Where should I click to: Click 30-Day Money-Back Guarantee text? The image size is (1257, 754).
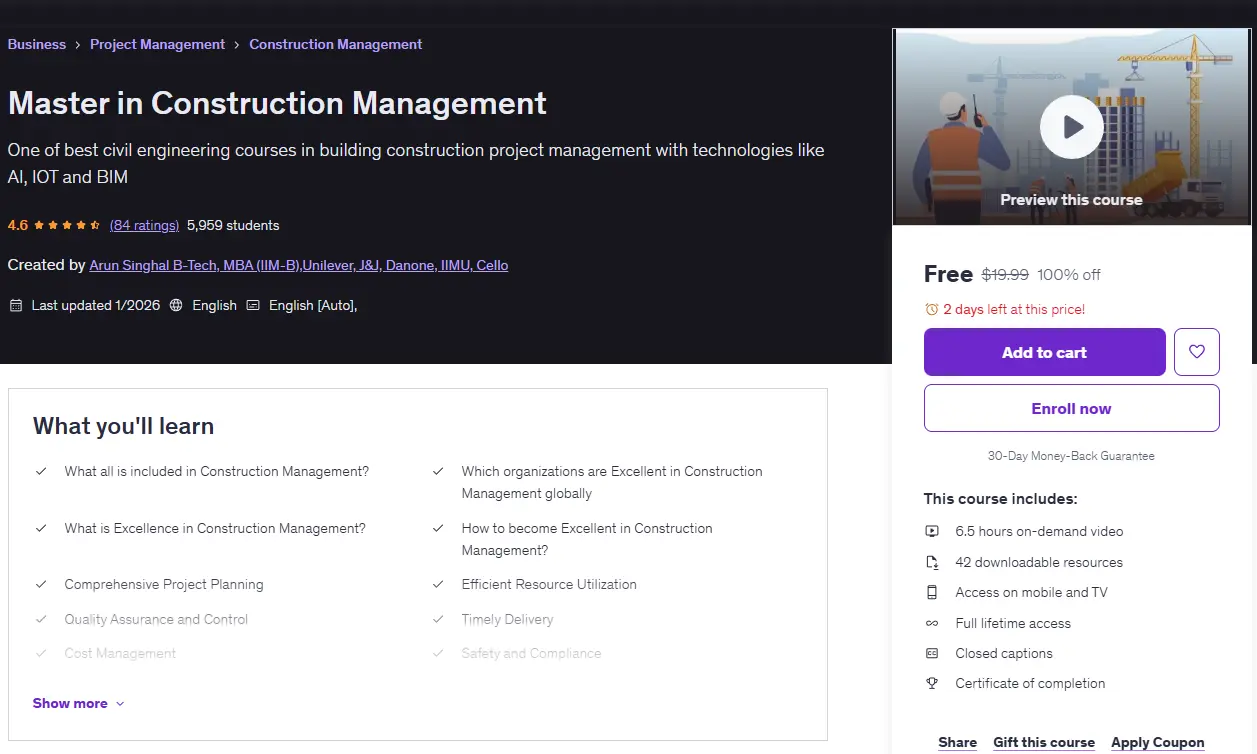[1071, 456]
